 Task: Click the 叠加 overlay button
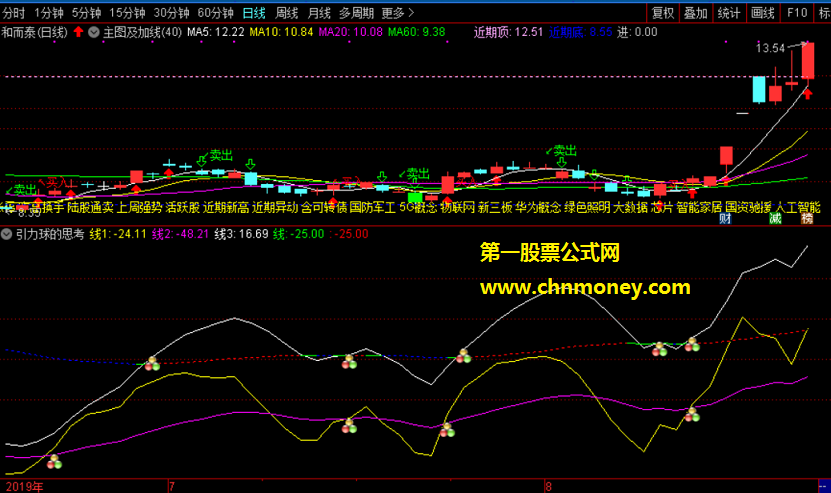(696, 13)
